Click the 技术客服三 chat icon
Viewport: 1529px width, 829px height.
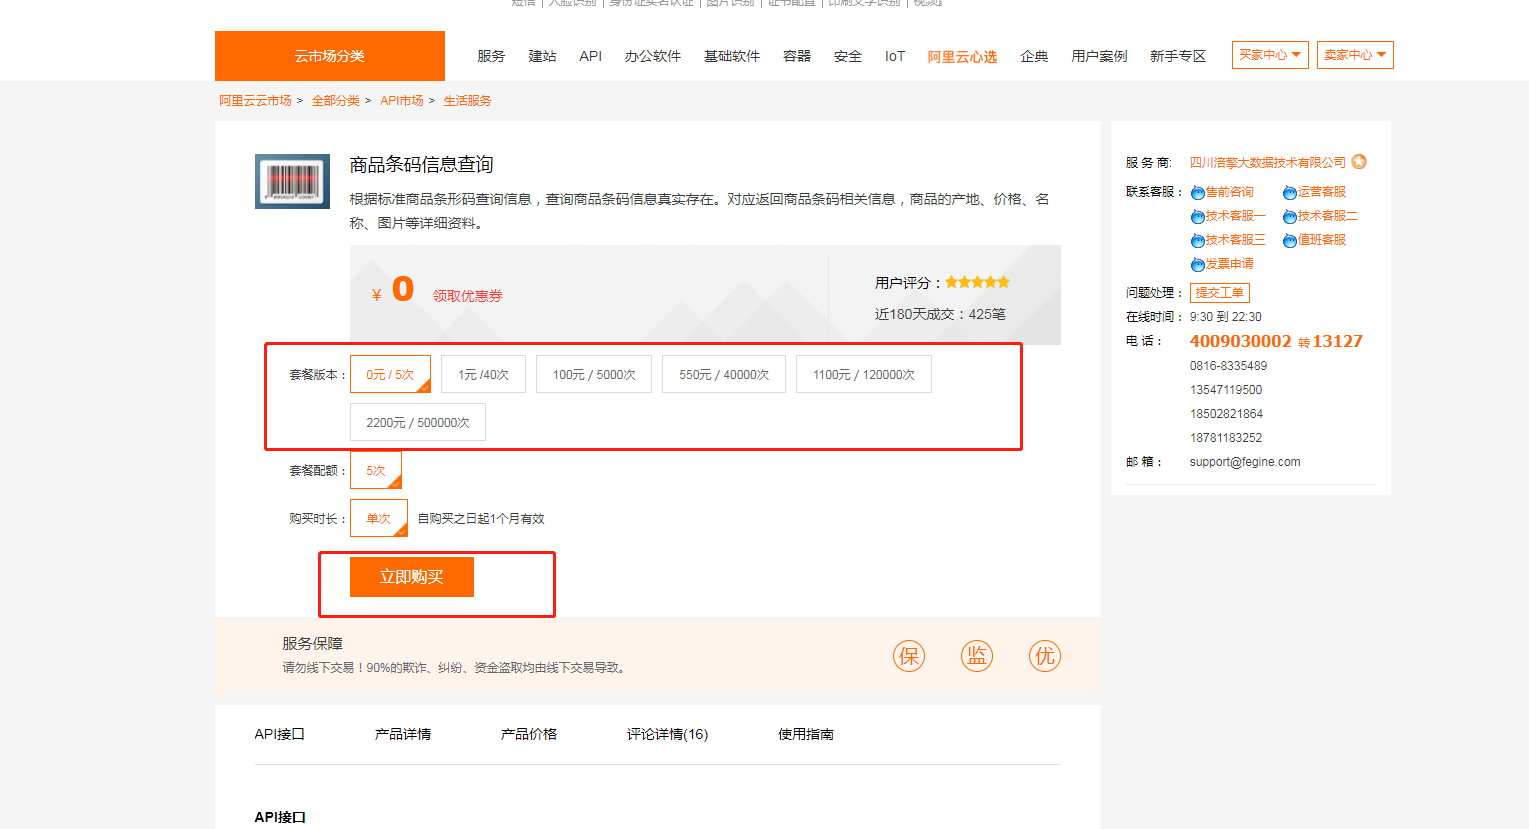1197,241
